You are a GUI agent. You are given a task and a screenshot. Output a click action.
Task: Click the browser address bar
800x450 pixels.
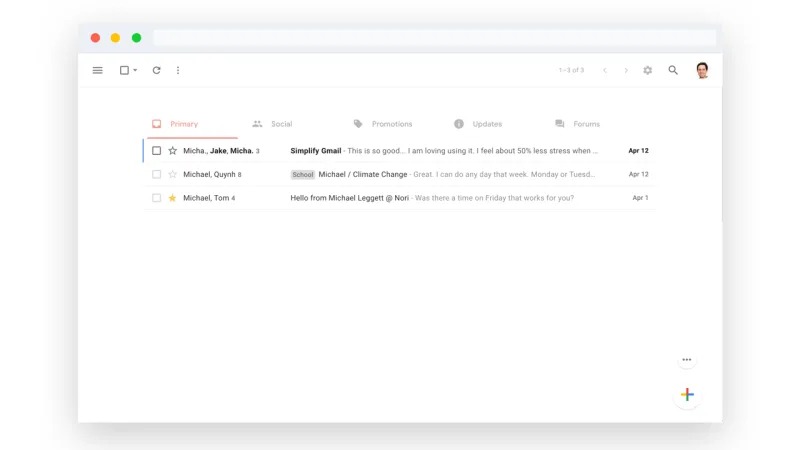click(435, 38)
